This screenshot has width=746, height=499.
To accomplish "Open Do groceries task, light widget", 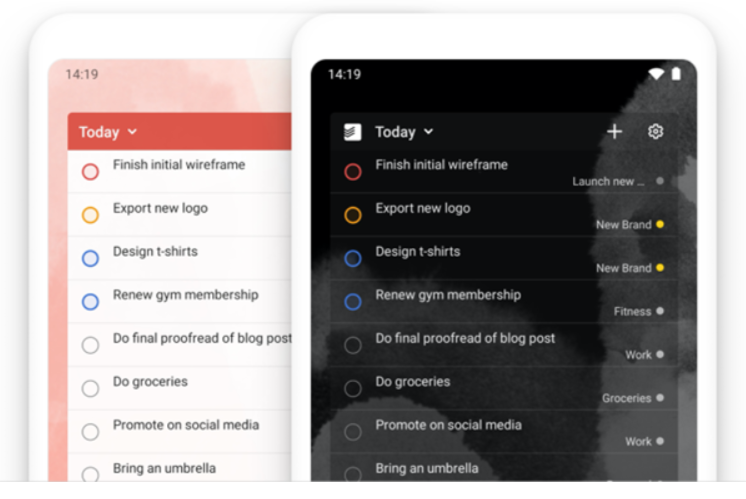I will point(150,382).
